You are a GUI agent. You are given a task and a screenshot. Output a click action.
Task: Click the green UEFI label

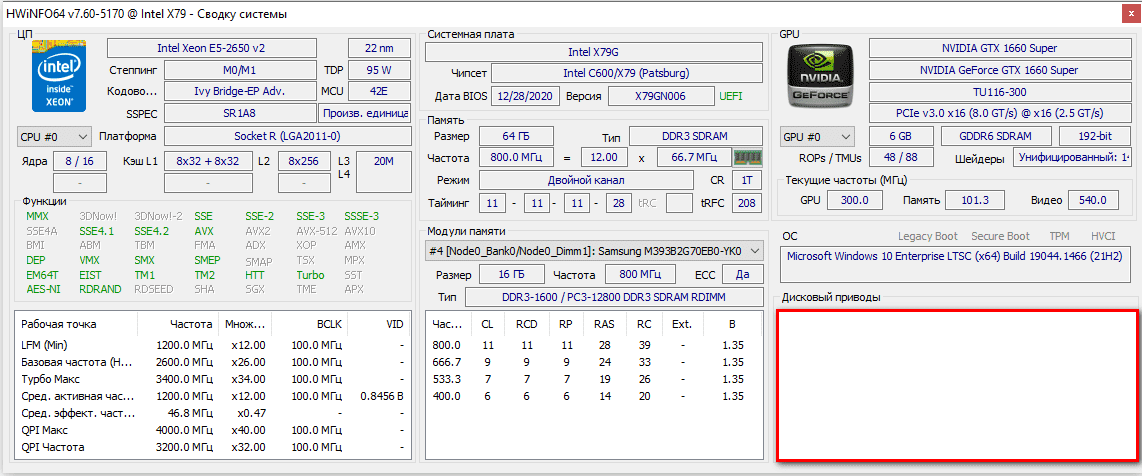(x=732, y=96)
